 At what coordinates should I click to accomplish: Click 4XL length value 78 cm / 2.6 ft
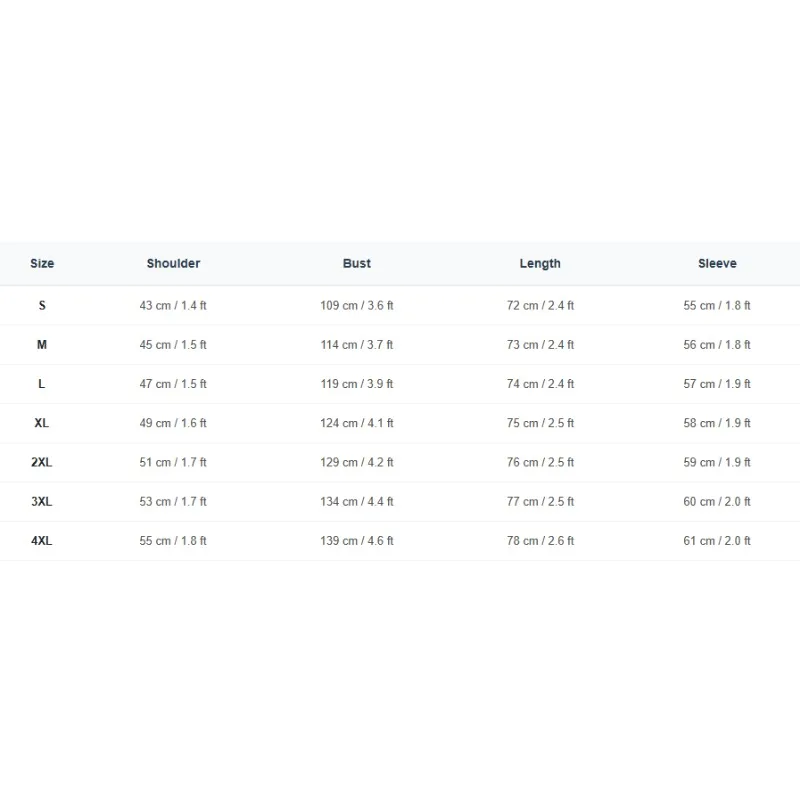(540, 541)
